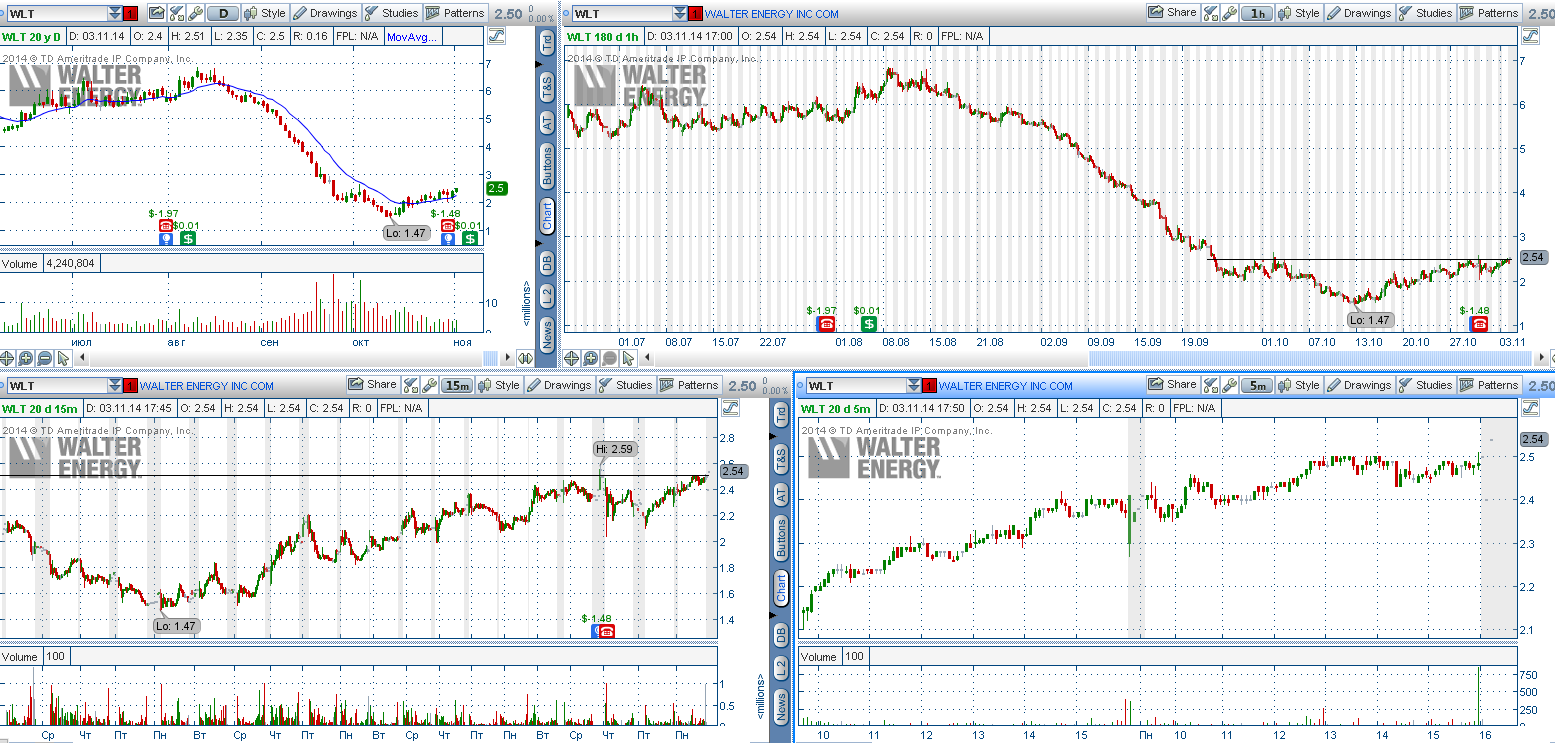The height and width of the screenshot is (743, 1555).
Task: Click the wrench settings icon on the 1h chart
Action: click(x=1230, y=13)
